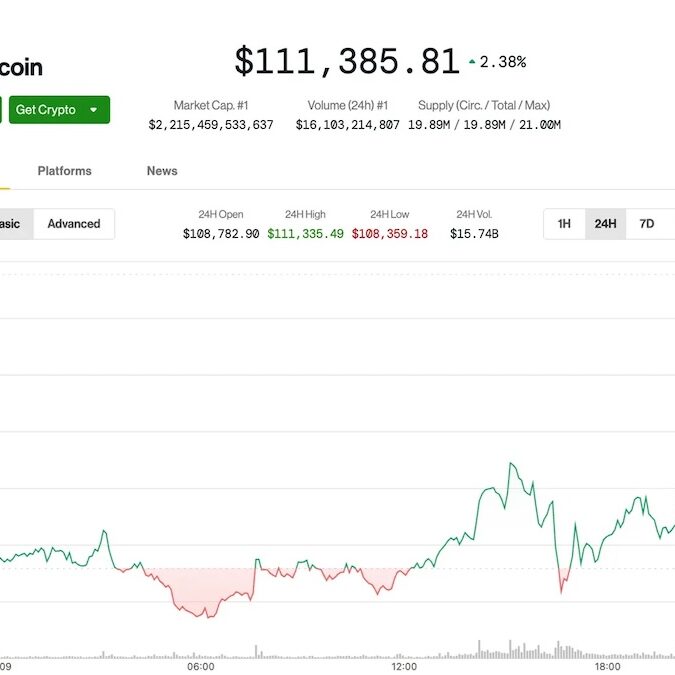
Task: Expand the Get Crypto dropdown arrow
Action: coord(94,110)
